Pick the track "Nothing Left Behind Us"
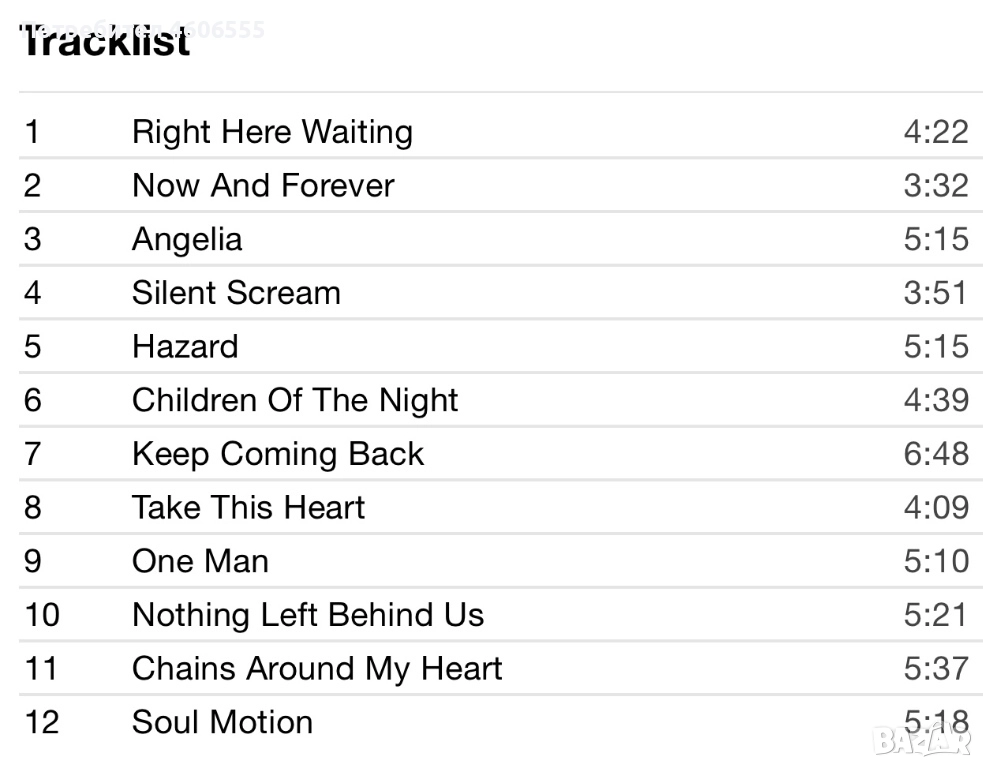The width and height of the screenshot is (983, 768). (x=308, y=615)
